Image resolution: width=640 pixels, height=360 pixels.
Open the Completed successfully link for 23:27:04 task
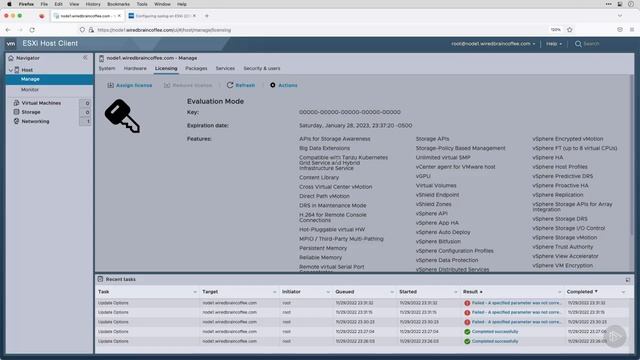[495, 331]
